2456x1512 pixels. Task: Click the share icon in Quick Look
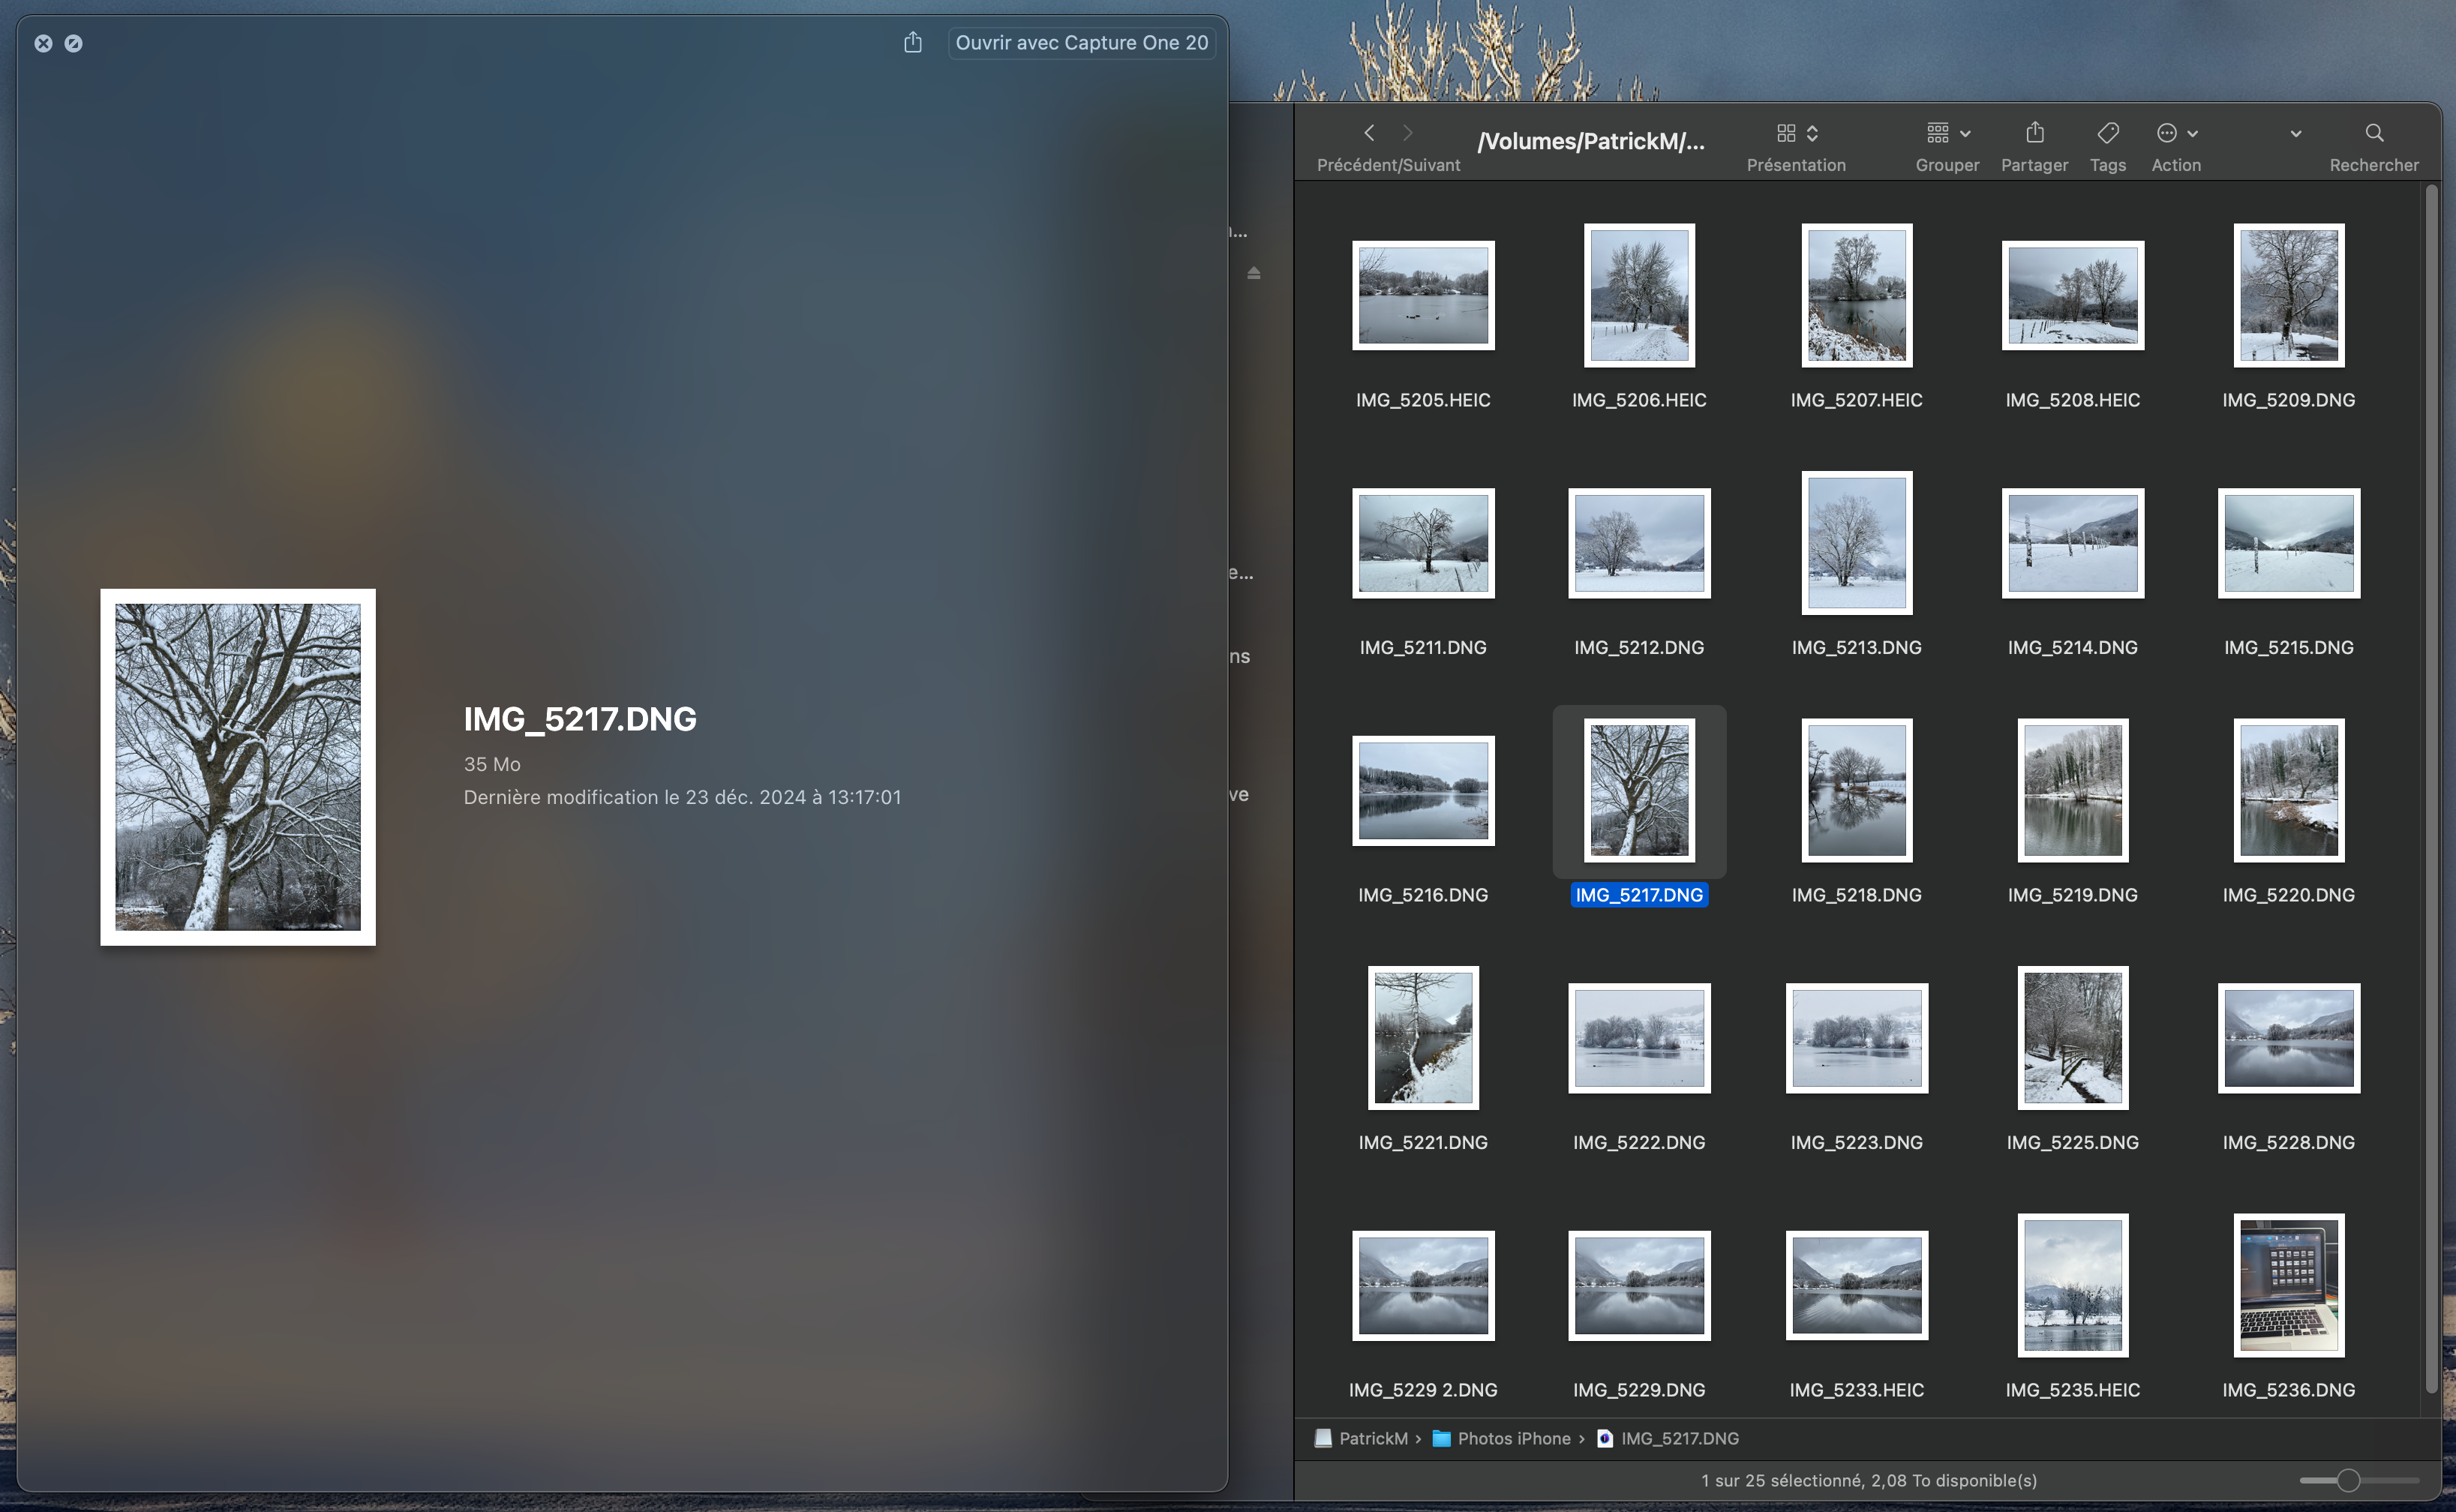point(912,43)
